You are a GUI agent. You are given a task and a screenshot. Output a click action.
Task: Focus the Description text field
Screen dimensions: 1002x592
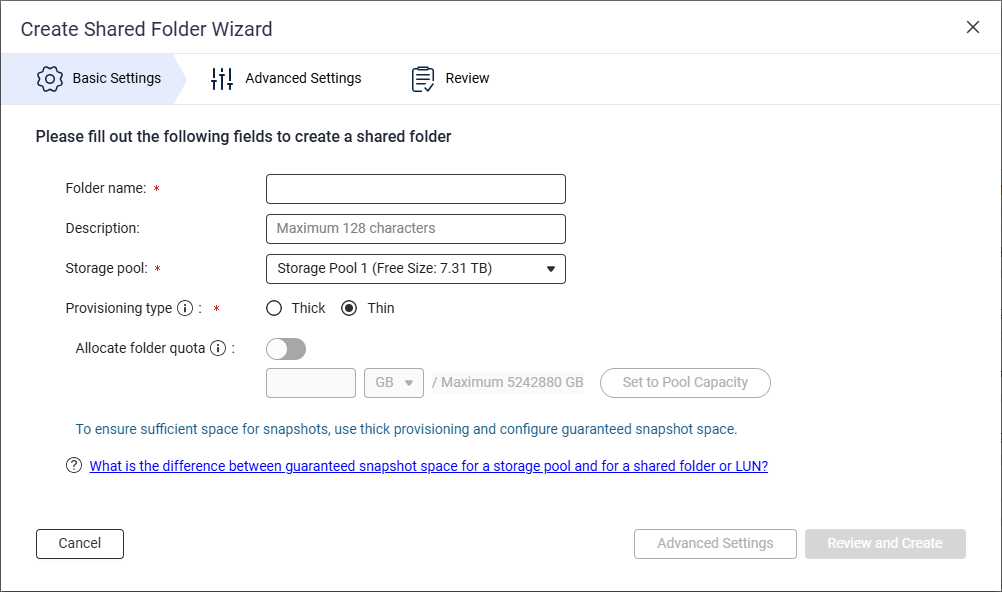point(415,229)
